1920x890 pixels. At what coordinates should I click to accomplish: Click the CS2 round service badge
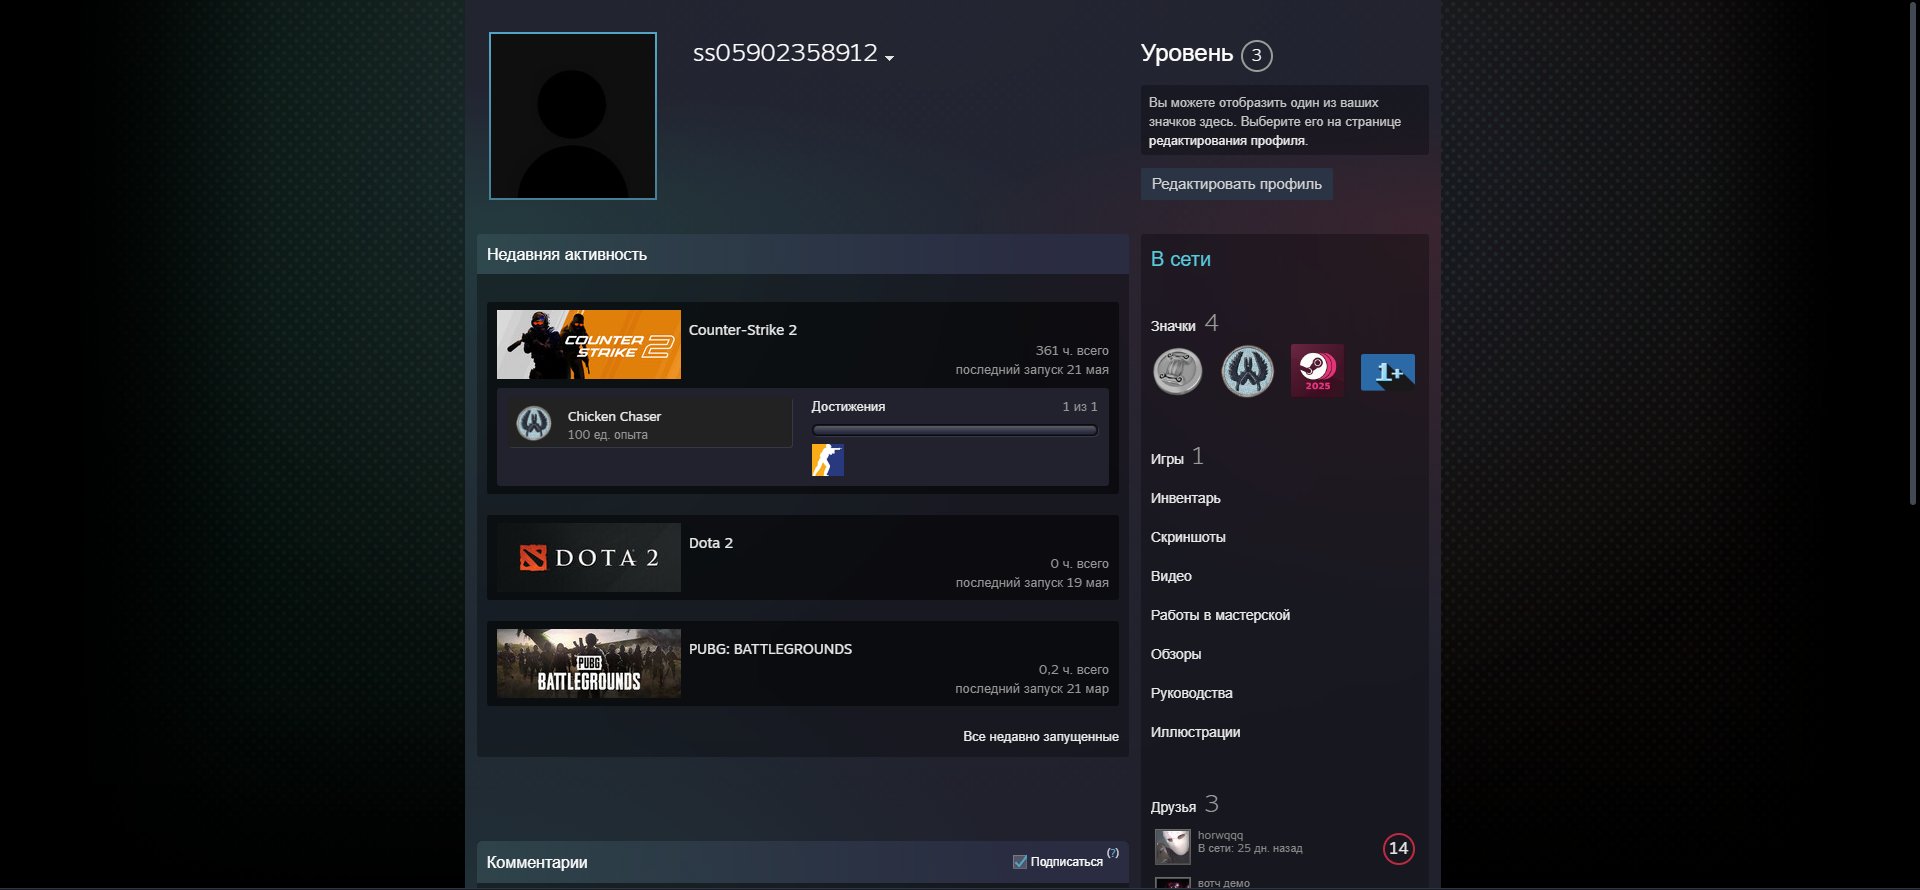coord(1248,371)
